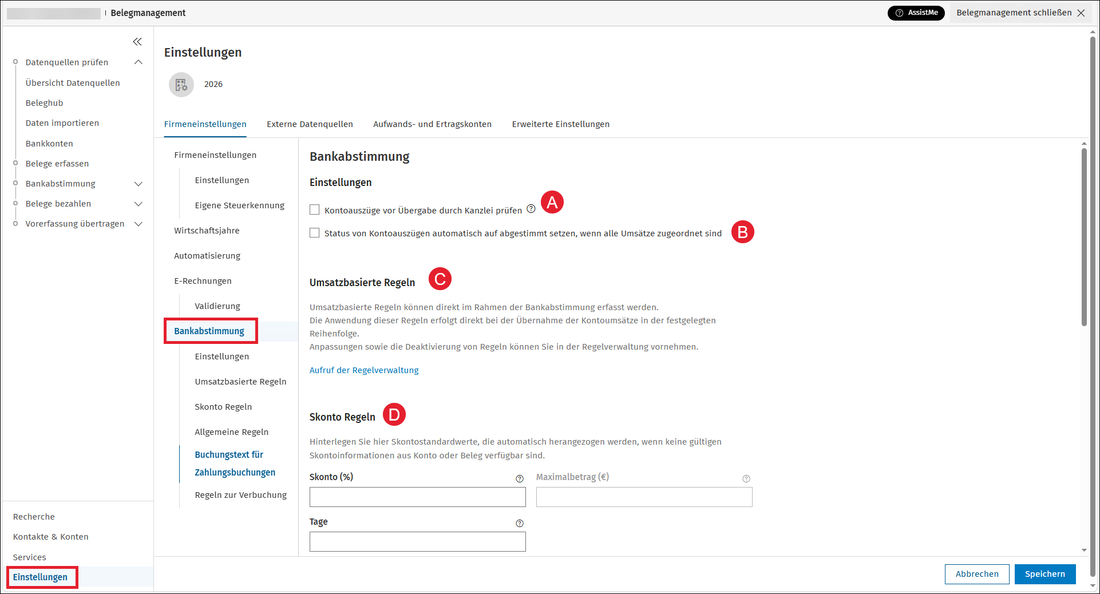Open help icon beside Kontoauszüge vor Übergabe

[x=531, y=208]
